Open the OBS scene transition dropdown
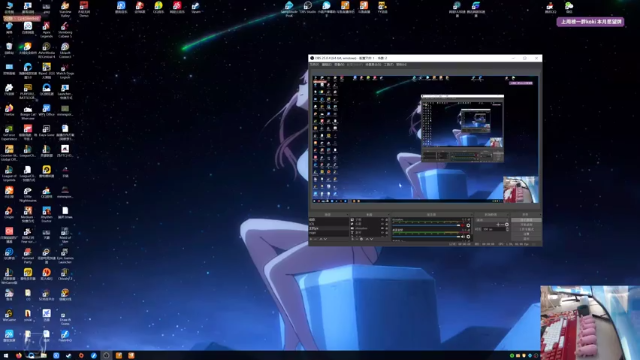The image size is (640, 360). click(x=492, y=220)
